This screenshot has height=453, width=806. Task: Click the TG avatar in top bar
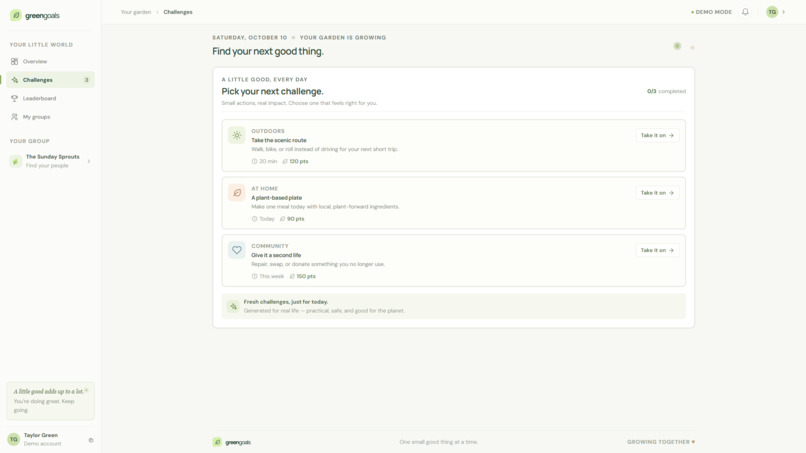pyautogui.click(x=772, y=12)
